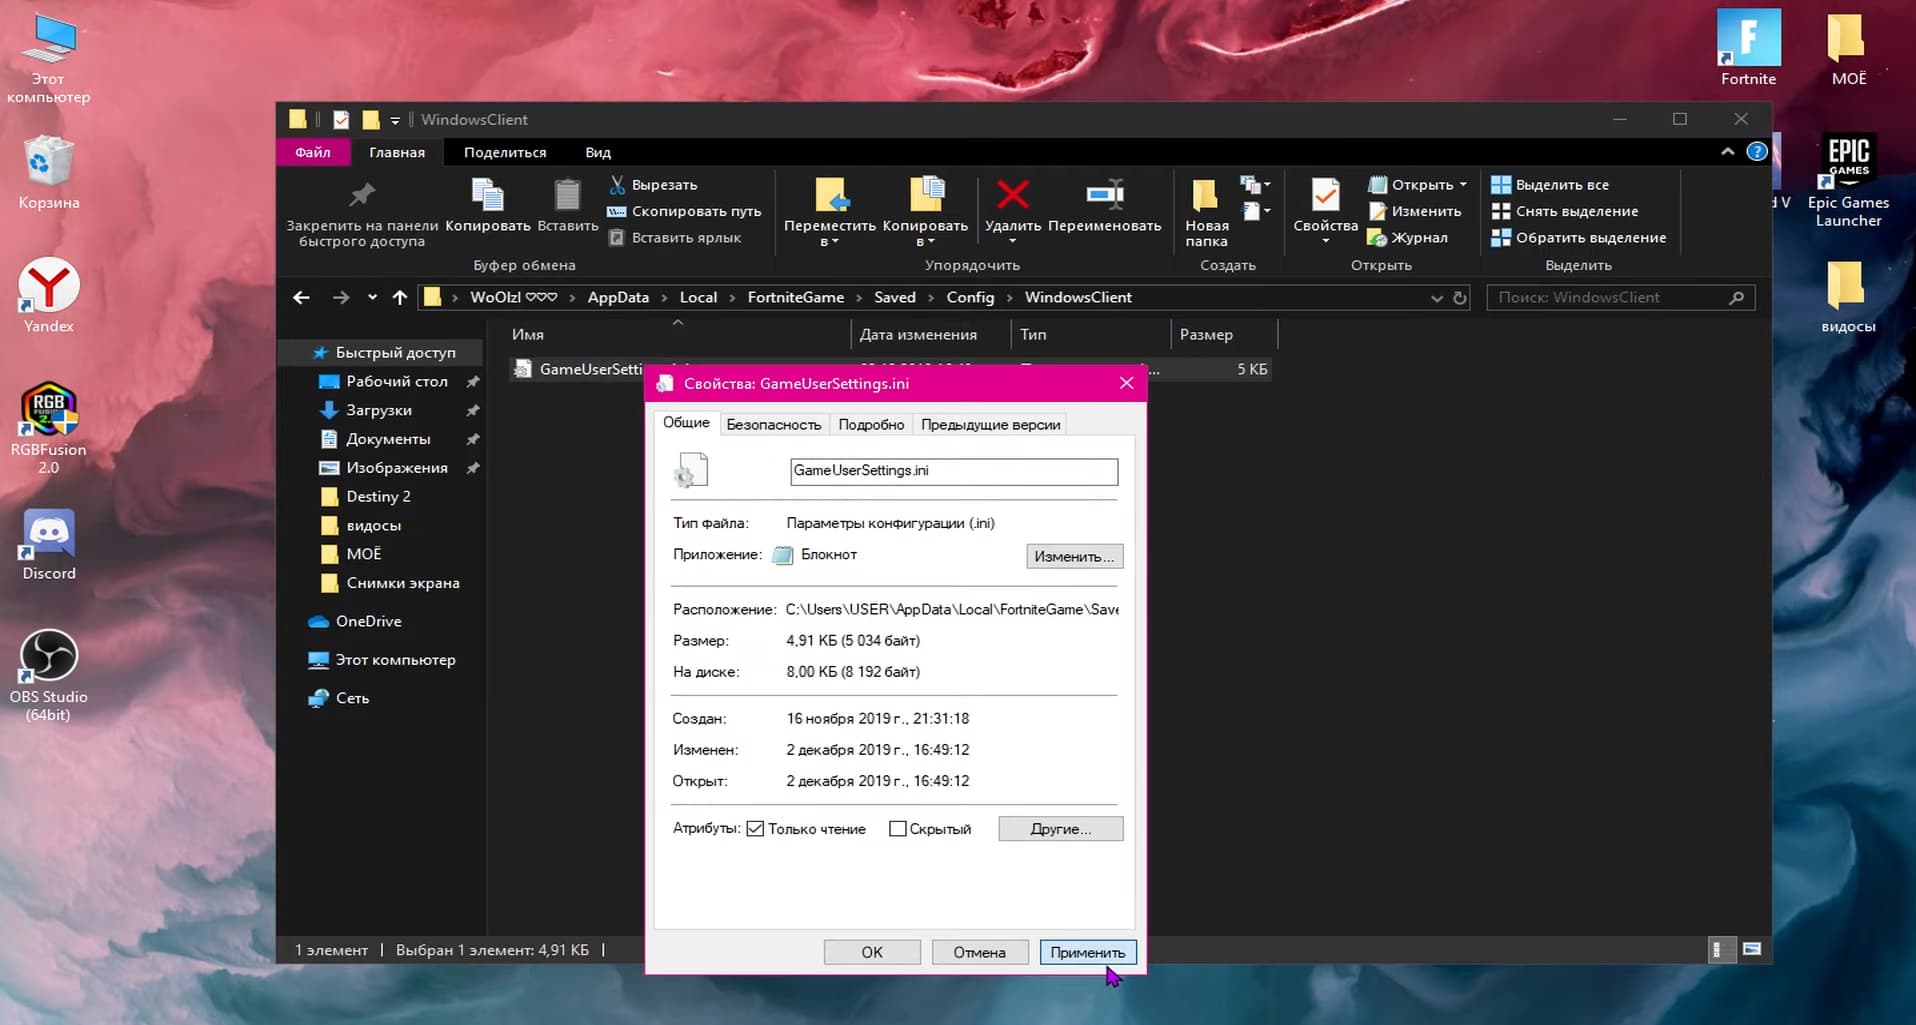Uncheck the Read-only (Только чтение) checkbox
1916x1025 pixels.
756,829
